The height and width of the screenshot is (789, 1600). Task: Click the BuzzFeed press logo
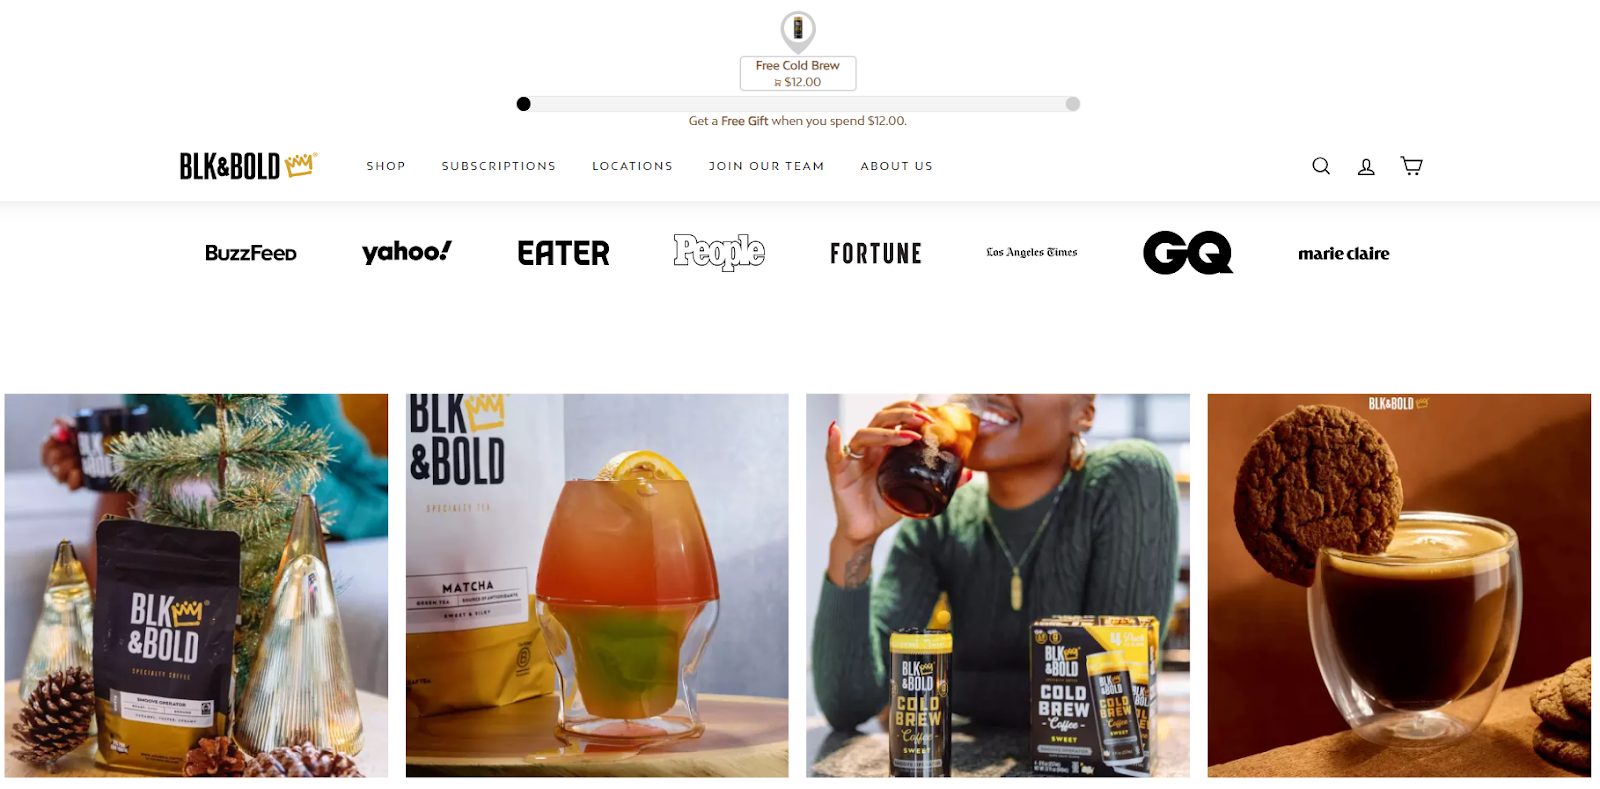tap(251, 253)
